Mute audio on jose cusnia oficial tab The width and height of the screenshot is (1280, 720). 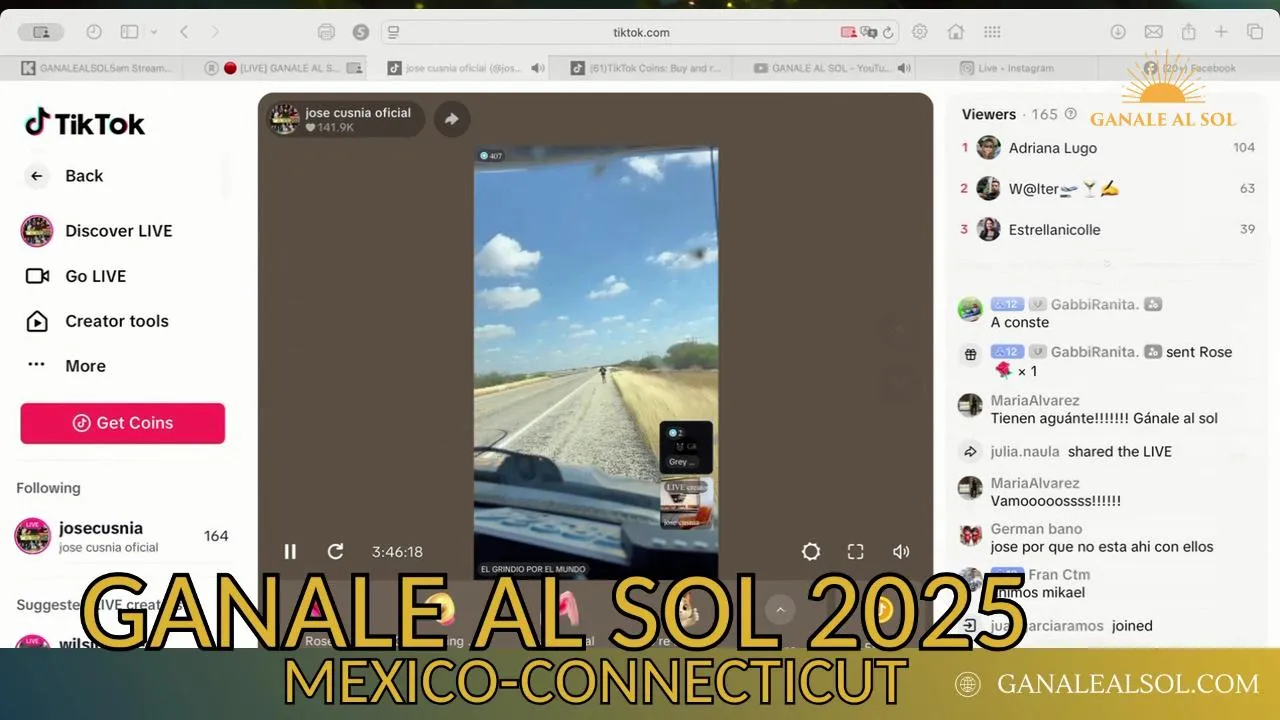pyautogui.click(x=538, y=68)
